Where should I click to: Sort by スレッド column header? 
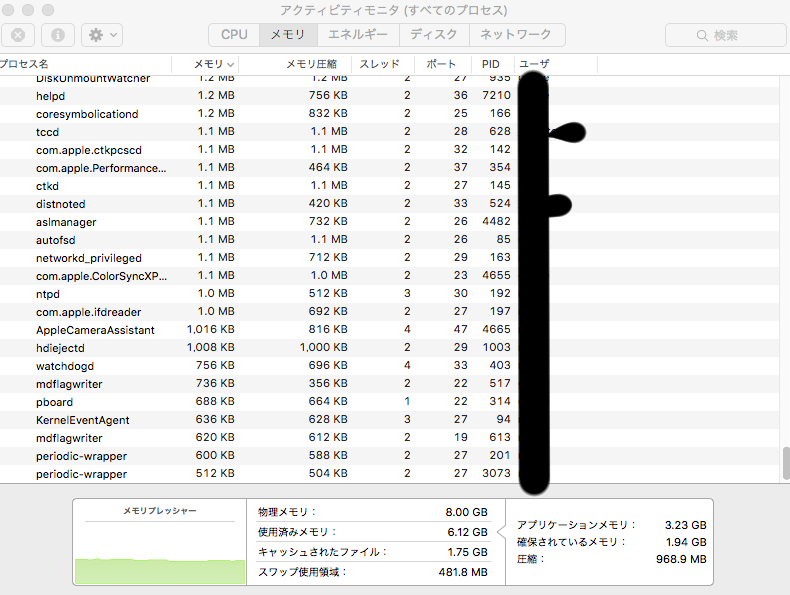click(x=383, y=64)
